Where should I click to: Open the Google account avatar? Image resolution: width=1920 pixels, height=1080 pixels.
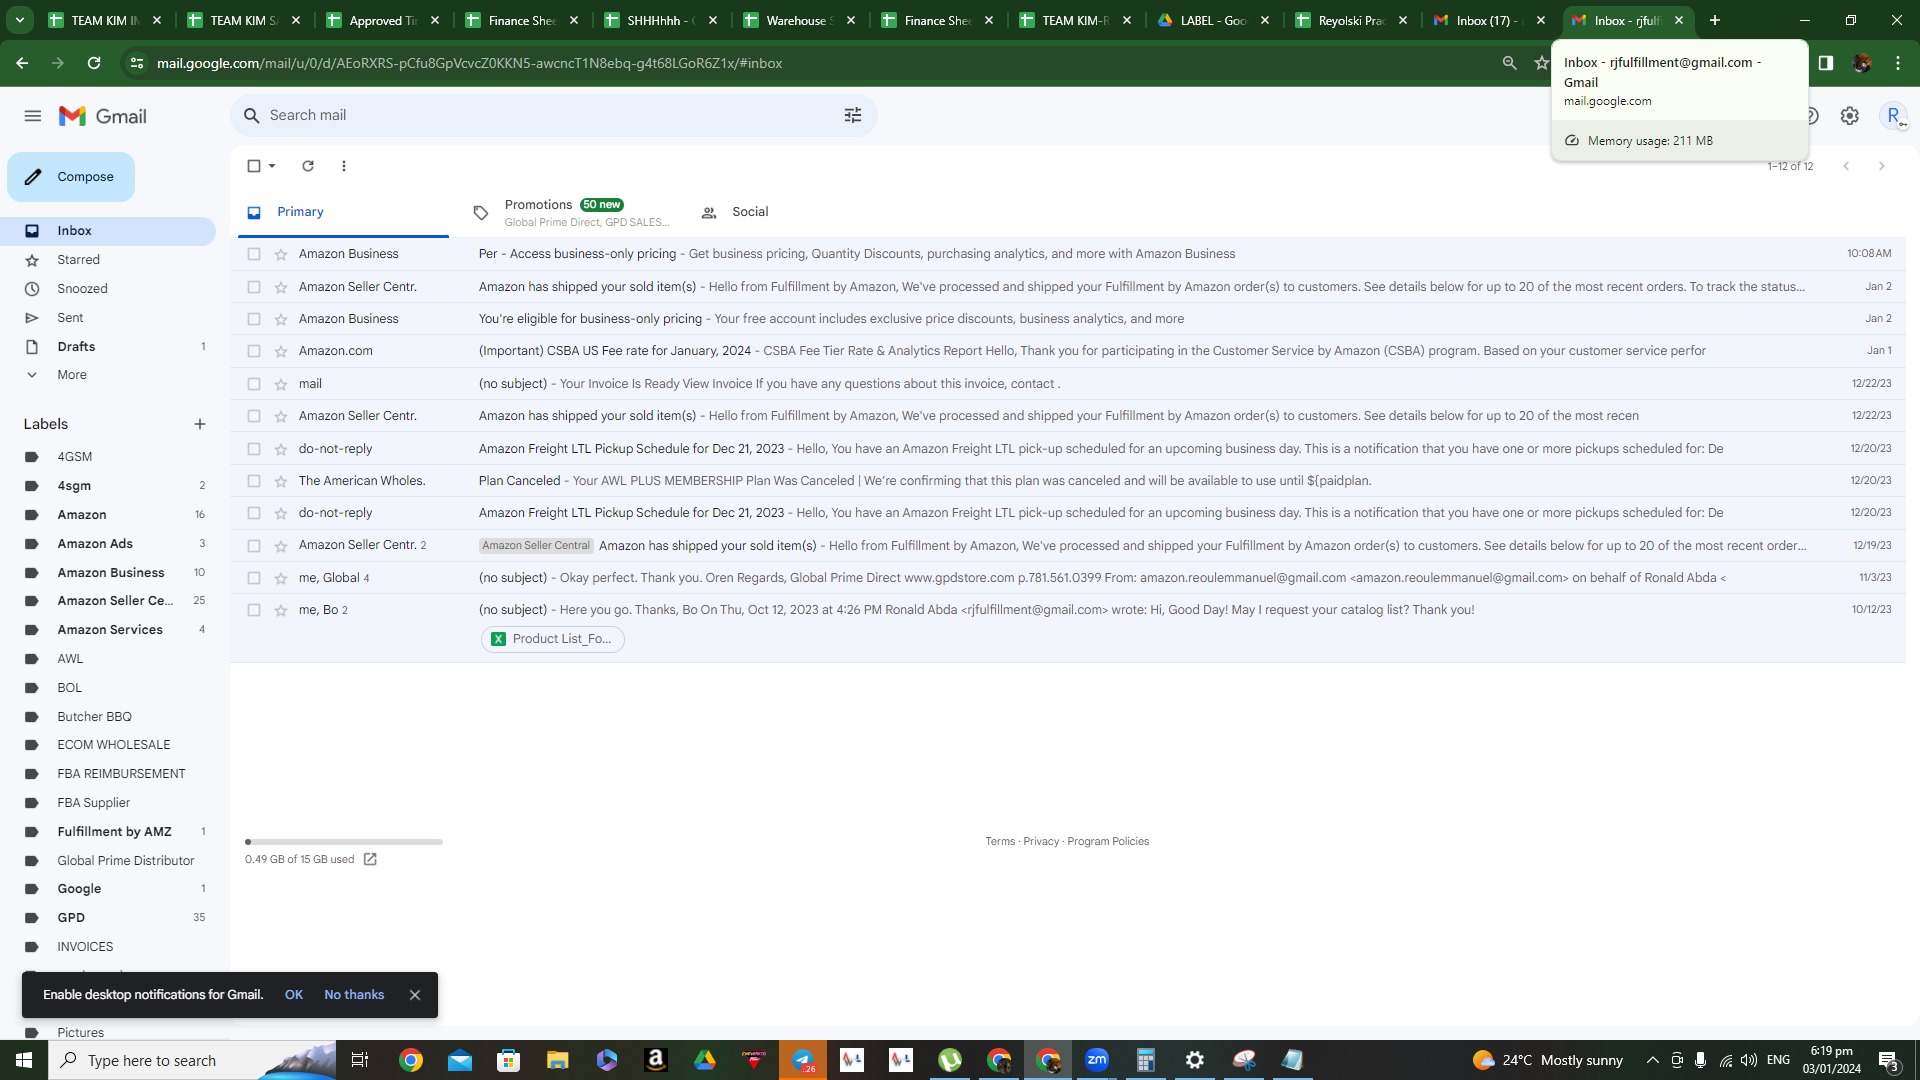[x=1893, y=116]
